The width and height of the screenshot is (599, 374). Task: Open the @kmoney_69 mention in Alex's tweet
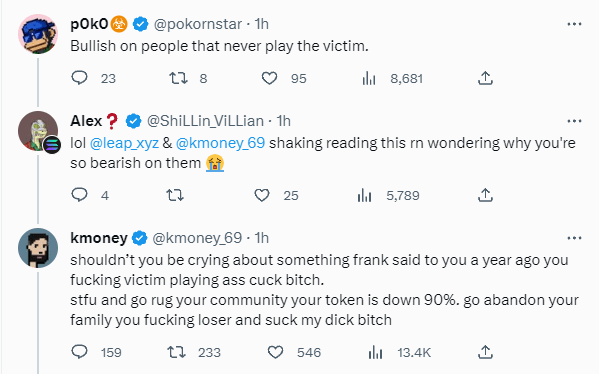click(x=220, y=143)
